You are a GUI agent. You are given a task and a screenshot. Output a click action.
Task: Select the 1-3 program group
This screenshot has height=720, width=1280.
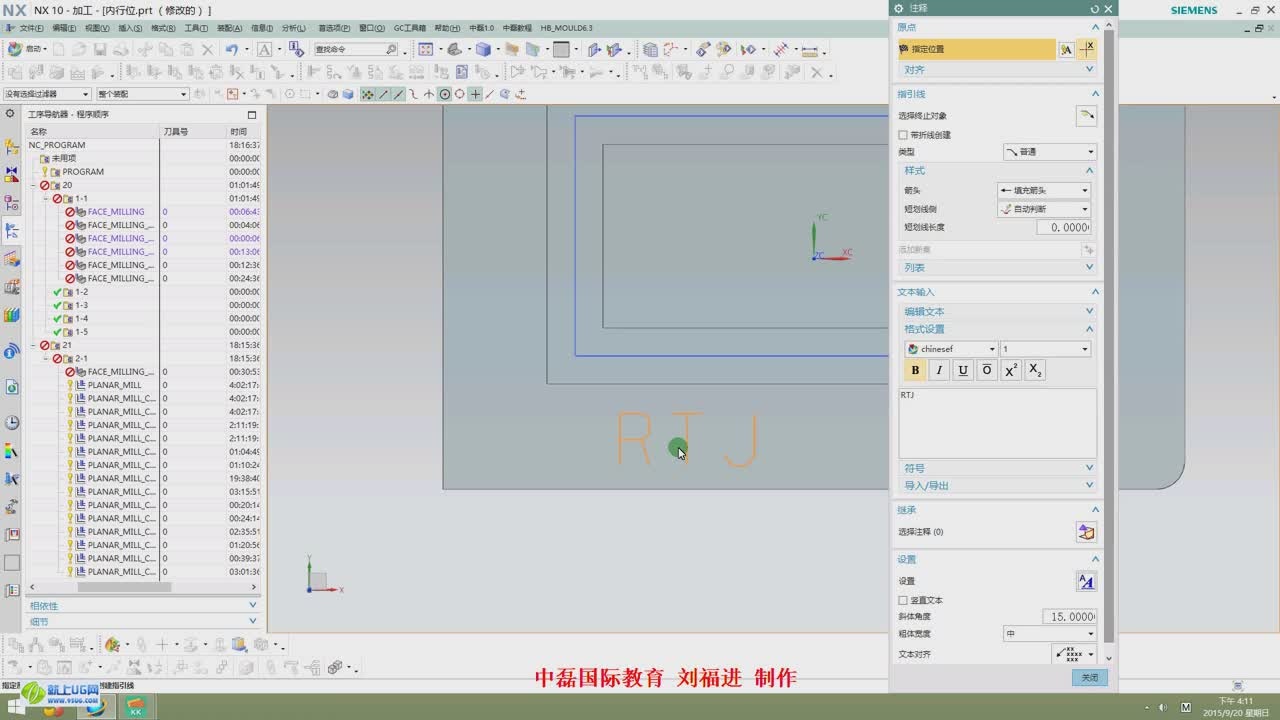[81, 305]
